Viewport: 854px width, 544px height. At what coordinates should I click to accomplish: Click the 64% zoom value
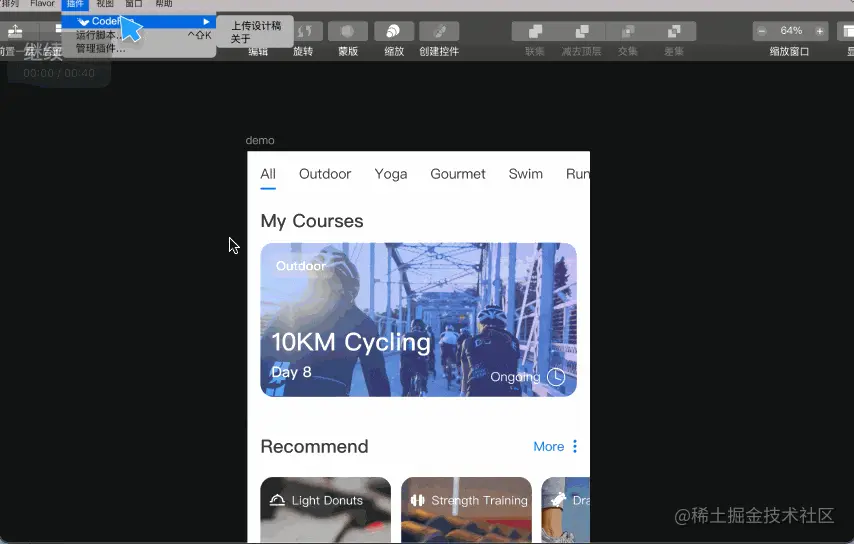pos(791,30)
